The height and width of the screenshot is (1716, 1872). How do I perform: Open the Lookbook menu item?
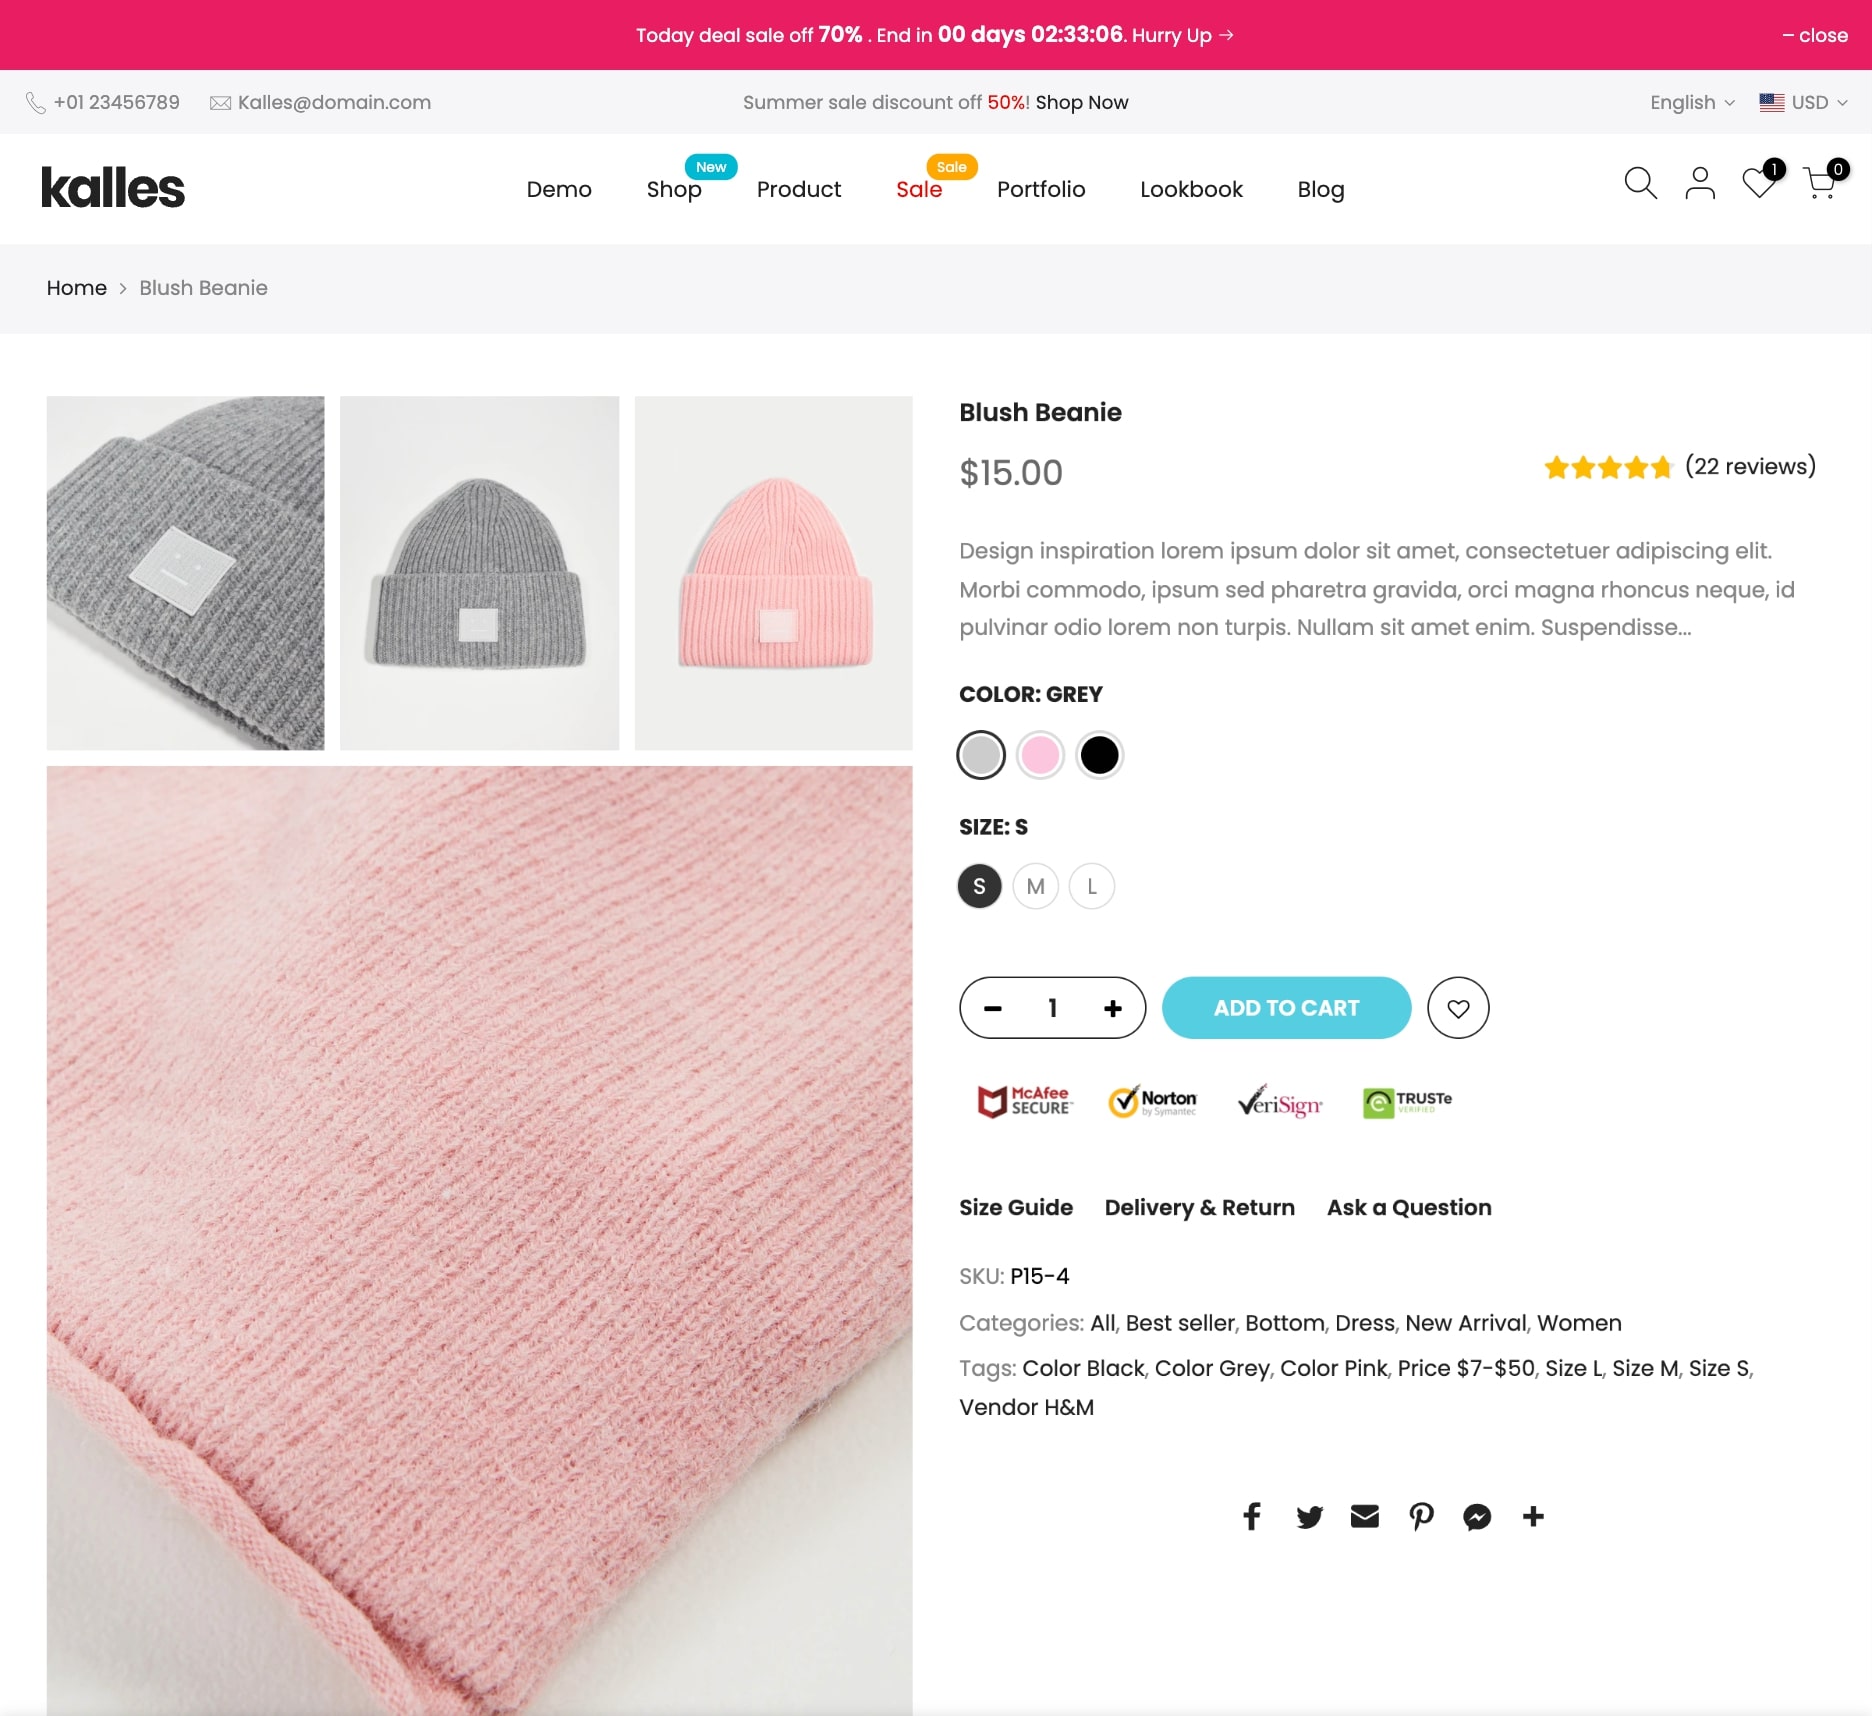click(x=1191, y=189)
